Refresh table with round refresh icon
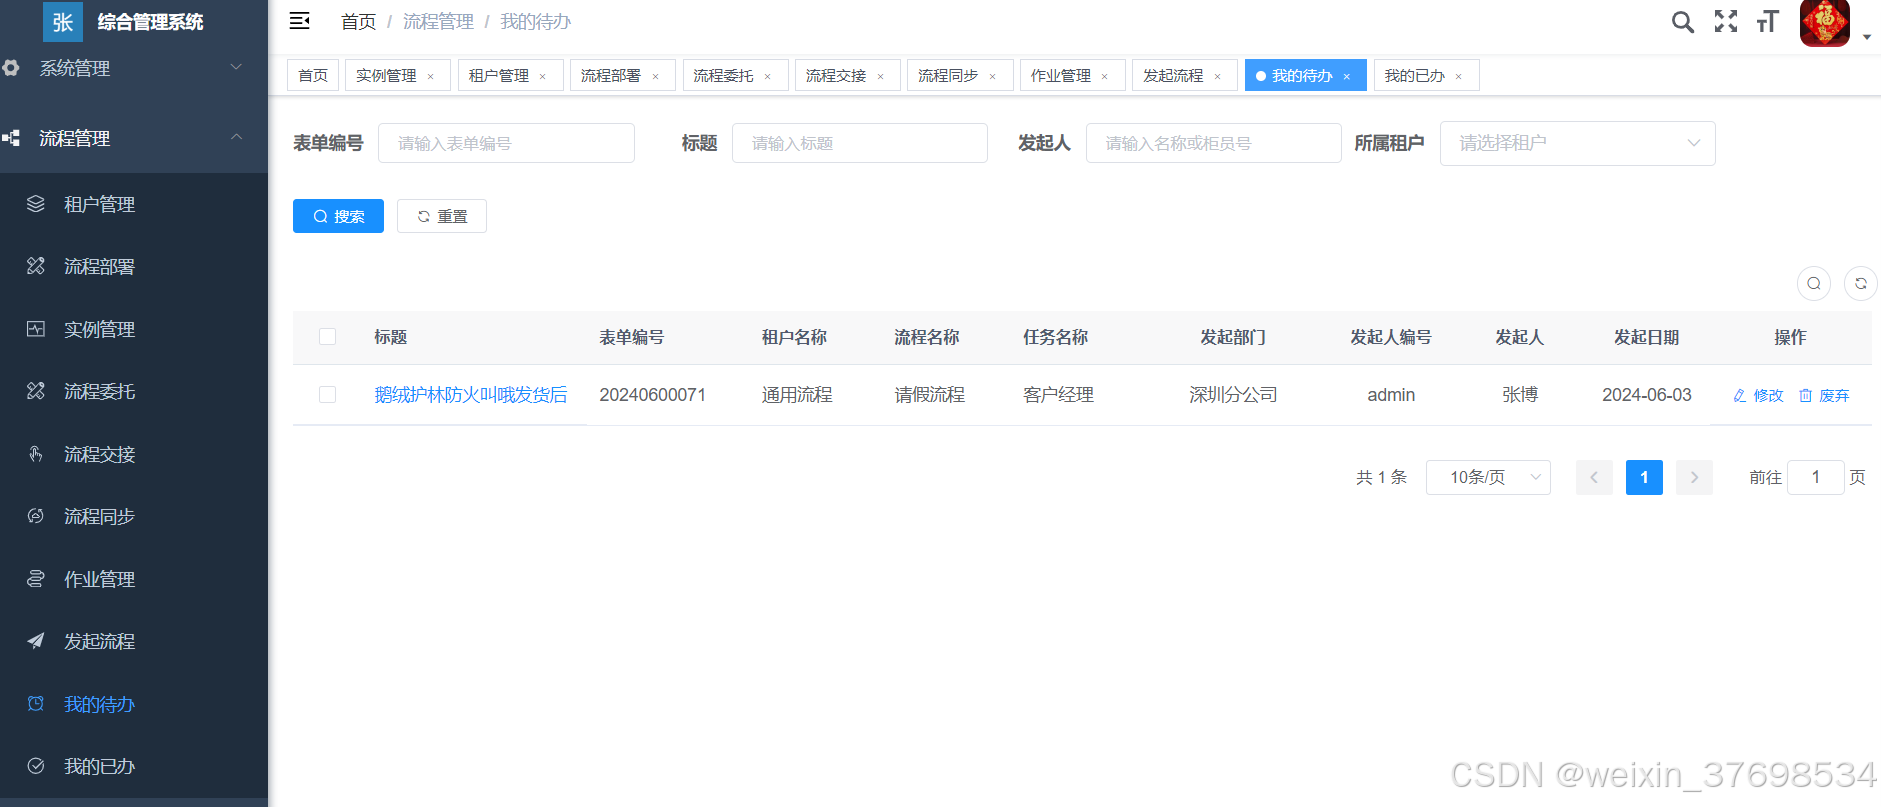Viewport: 1881px width, 807px height. click(1861, 283)
